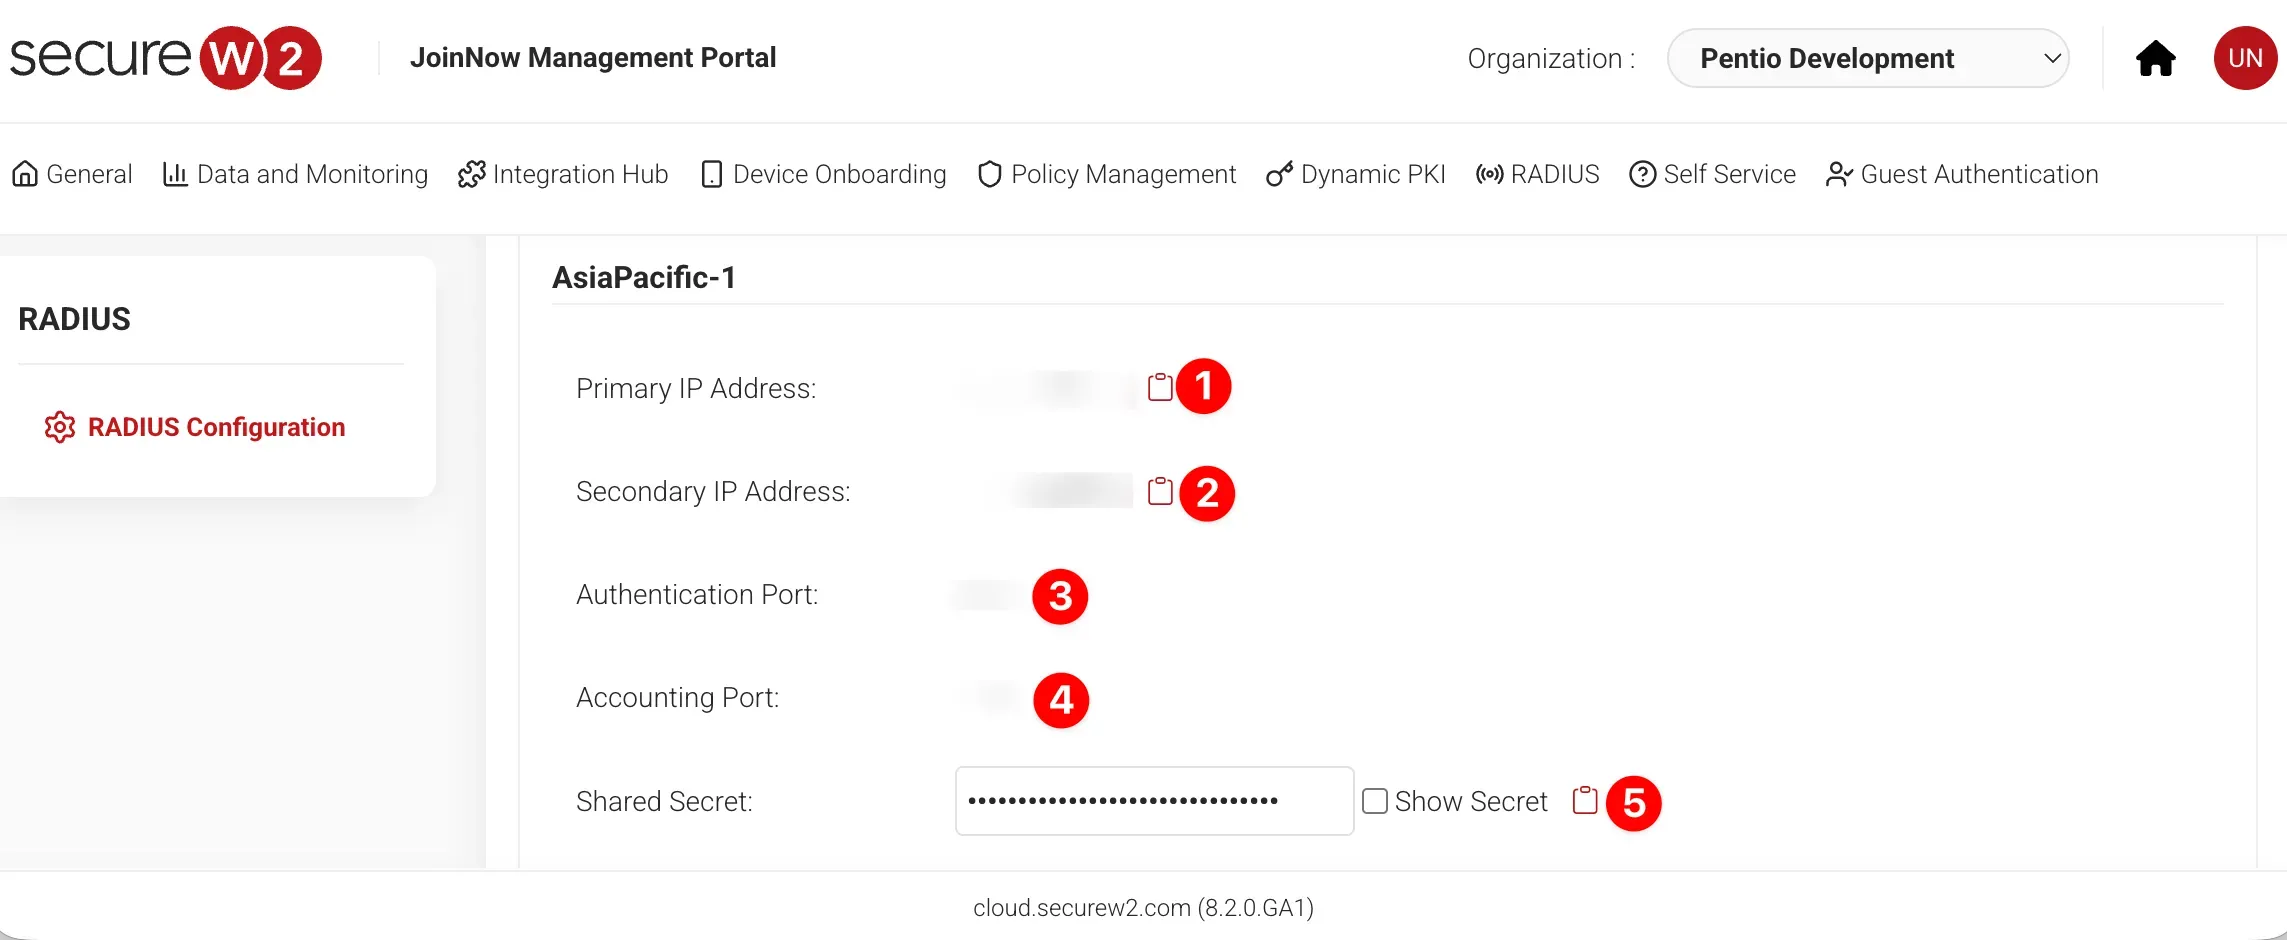Click the SecureW2 logo
This screenshot has width=2287, height=940.
[x=166, y=58]
